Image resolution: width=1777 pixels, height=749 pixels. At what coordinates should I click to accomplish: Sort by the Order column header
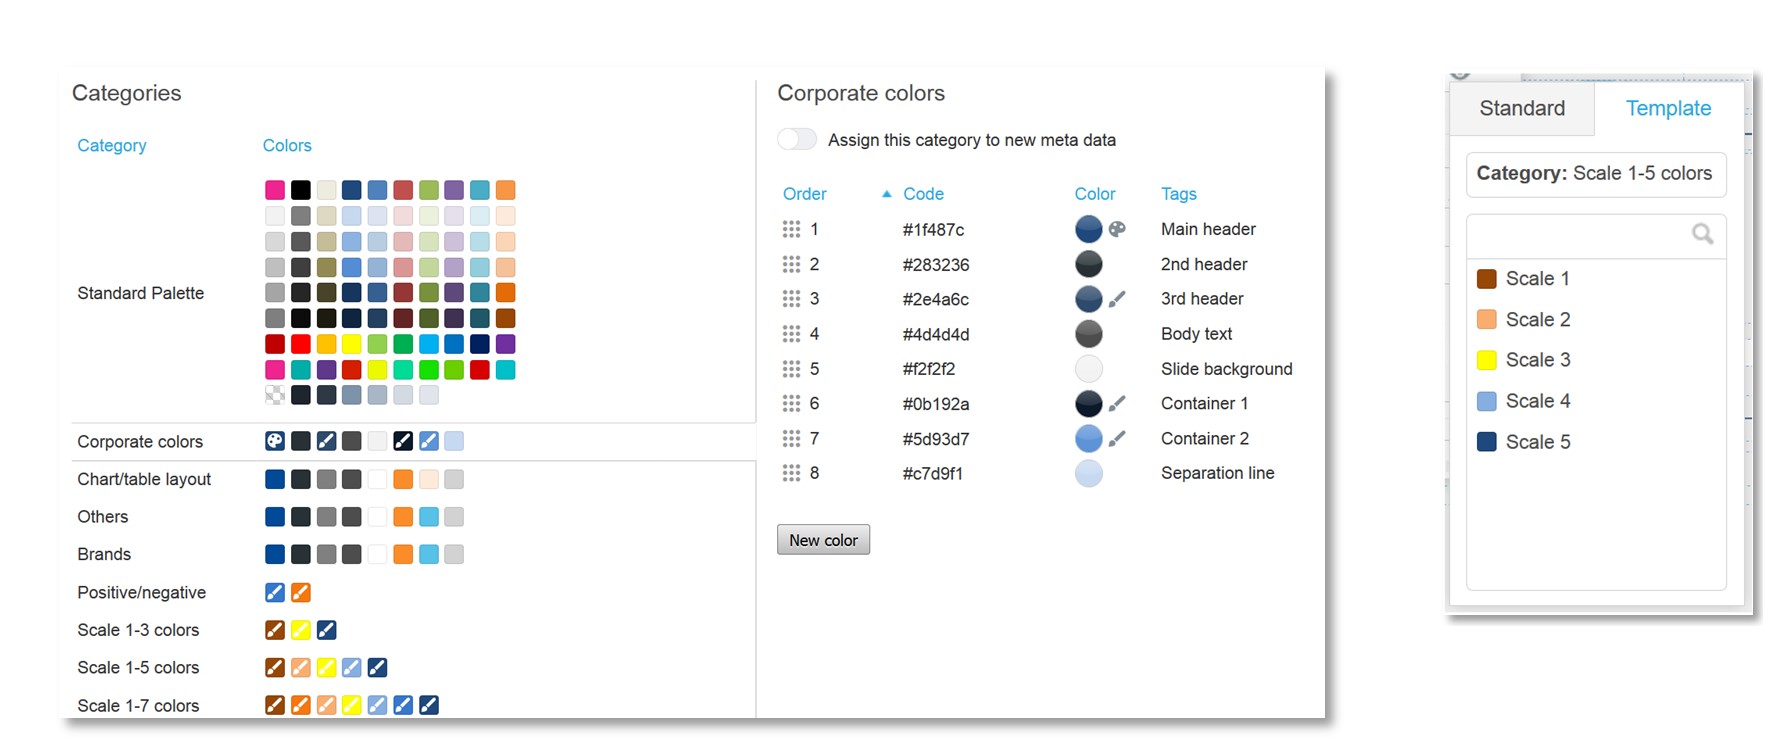click(804, 194)
